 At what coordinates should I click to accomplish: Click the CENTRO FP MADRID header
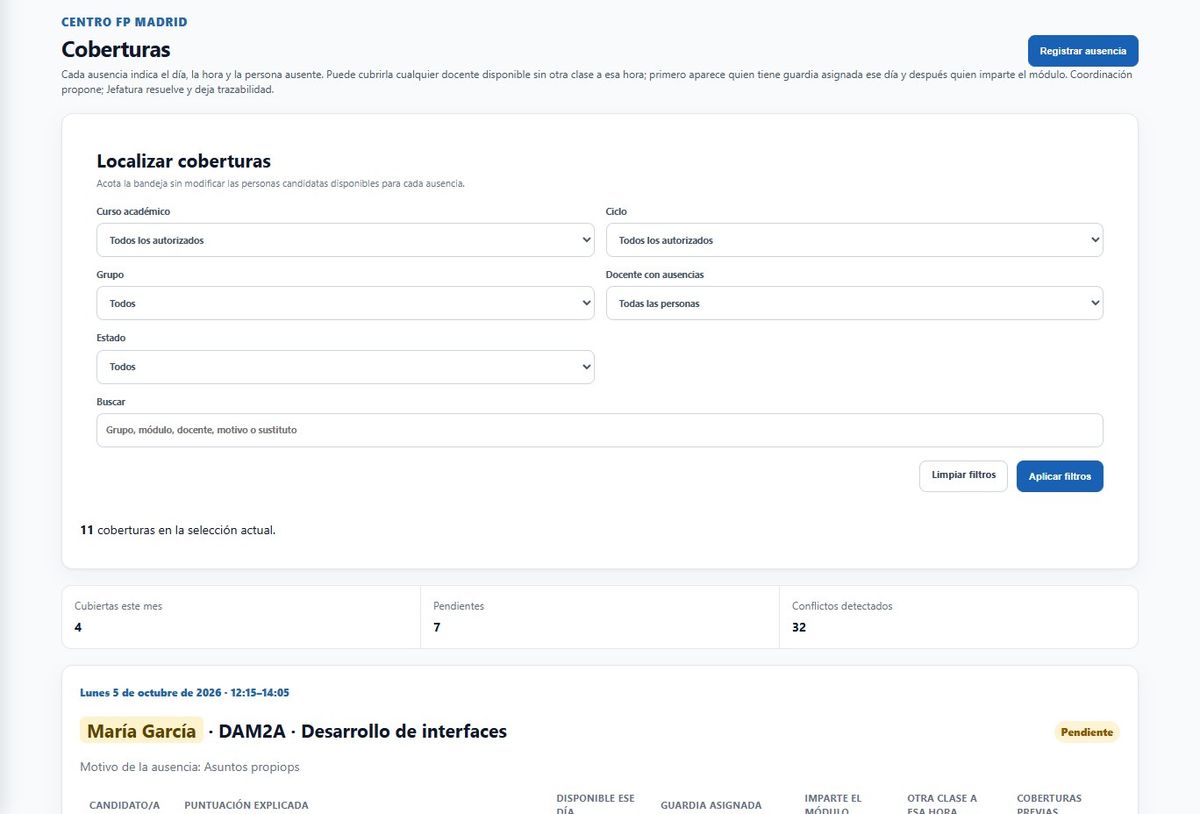124,22
